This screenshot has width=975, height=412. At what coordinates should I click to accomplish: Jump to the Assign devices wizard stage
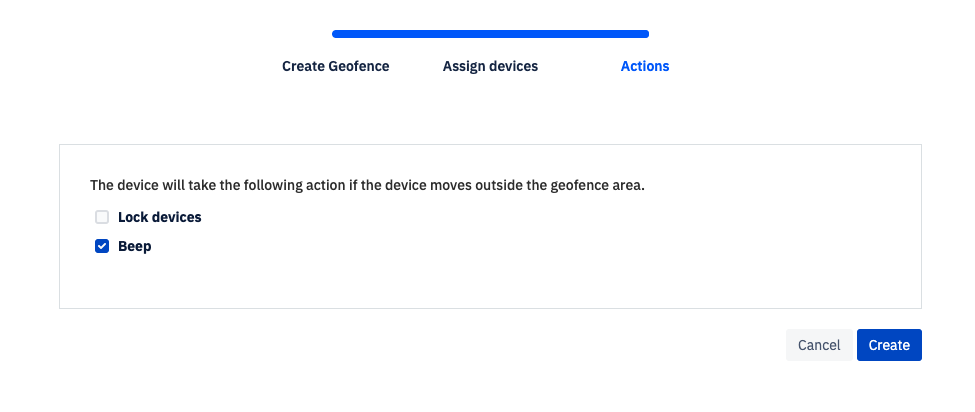[x=490, y=66]
